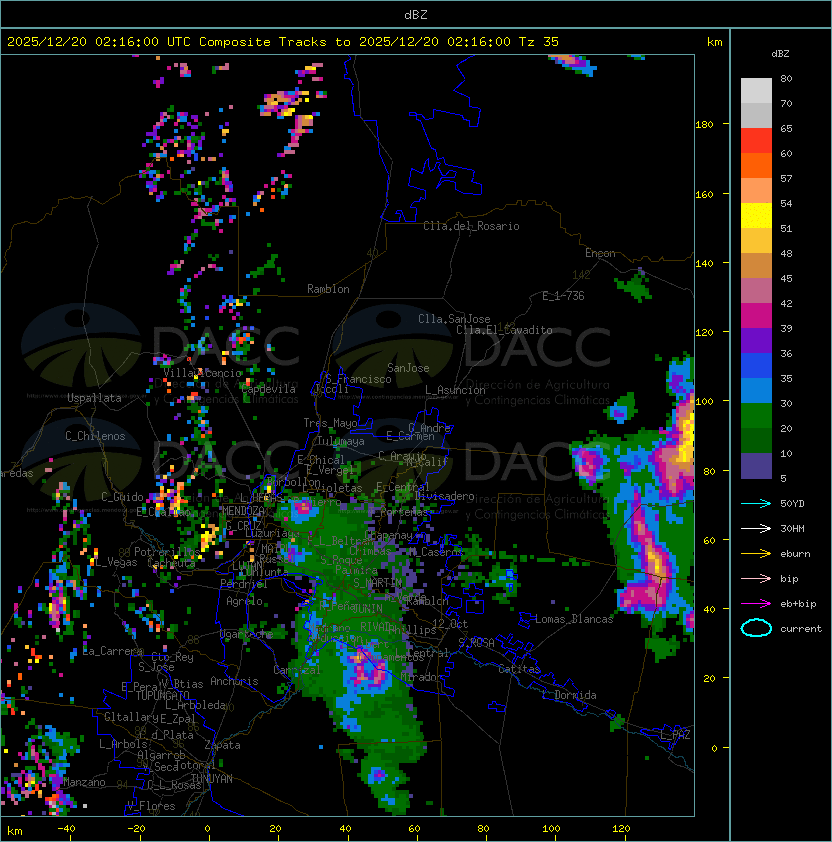
Task: Click the magenta eb+bip arrow legend icon
Action: [x=756, y=604]
